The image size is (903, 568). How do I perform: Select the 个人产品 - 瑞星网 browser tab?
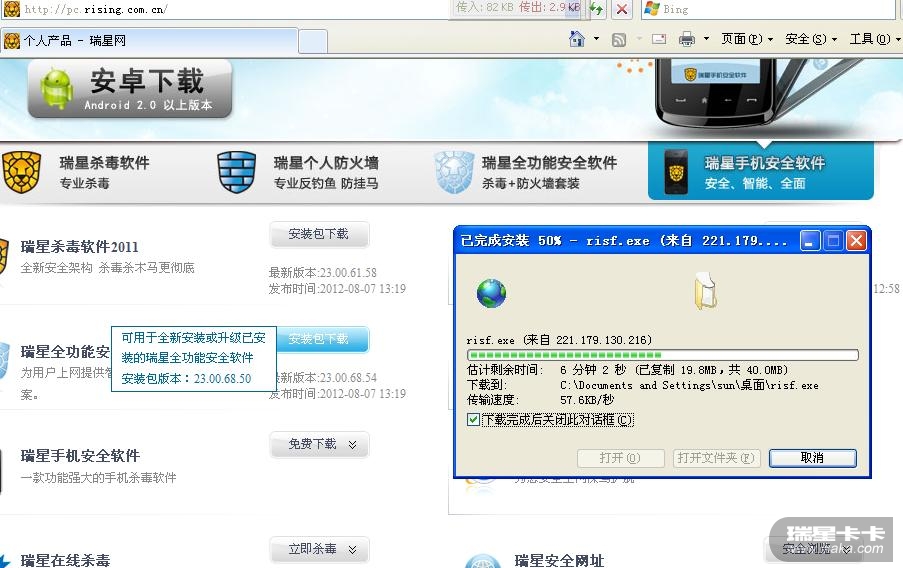(150, 40)
